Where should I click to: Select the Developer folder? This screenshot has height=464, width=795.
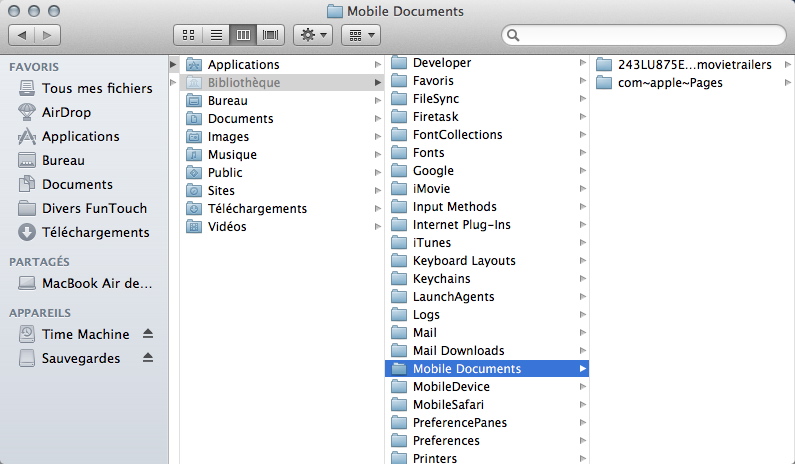(x=487, y=62)
